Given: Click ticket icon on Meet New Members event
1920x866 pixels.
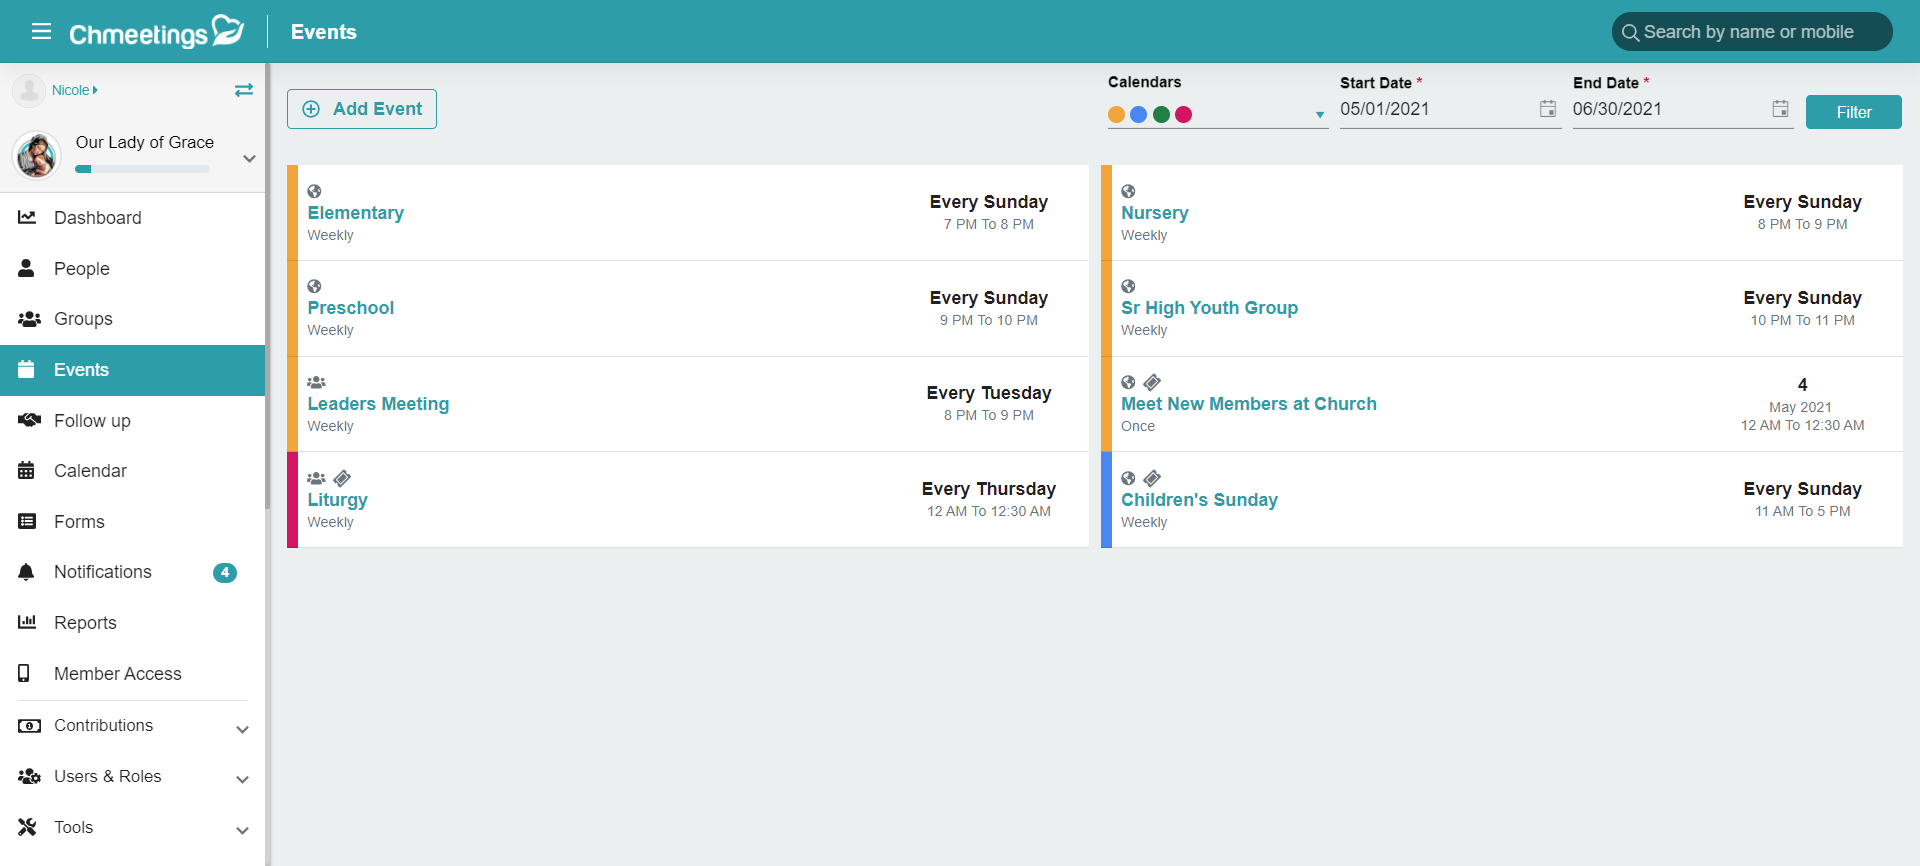Looking at the screenshot, I should point(1152,382).
